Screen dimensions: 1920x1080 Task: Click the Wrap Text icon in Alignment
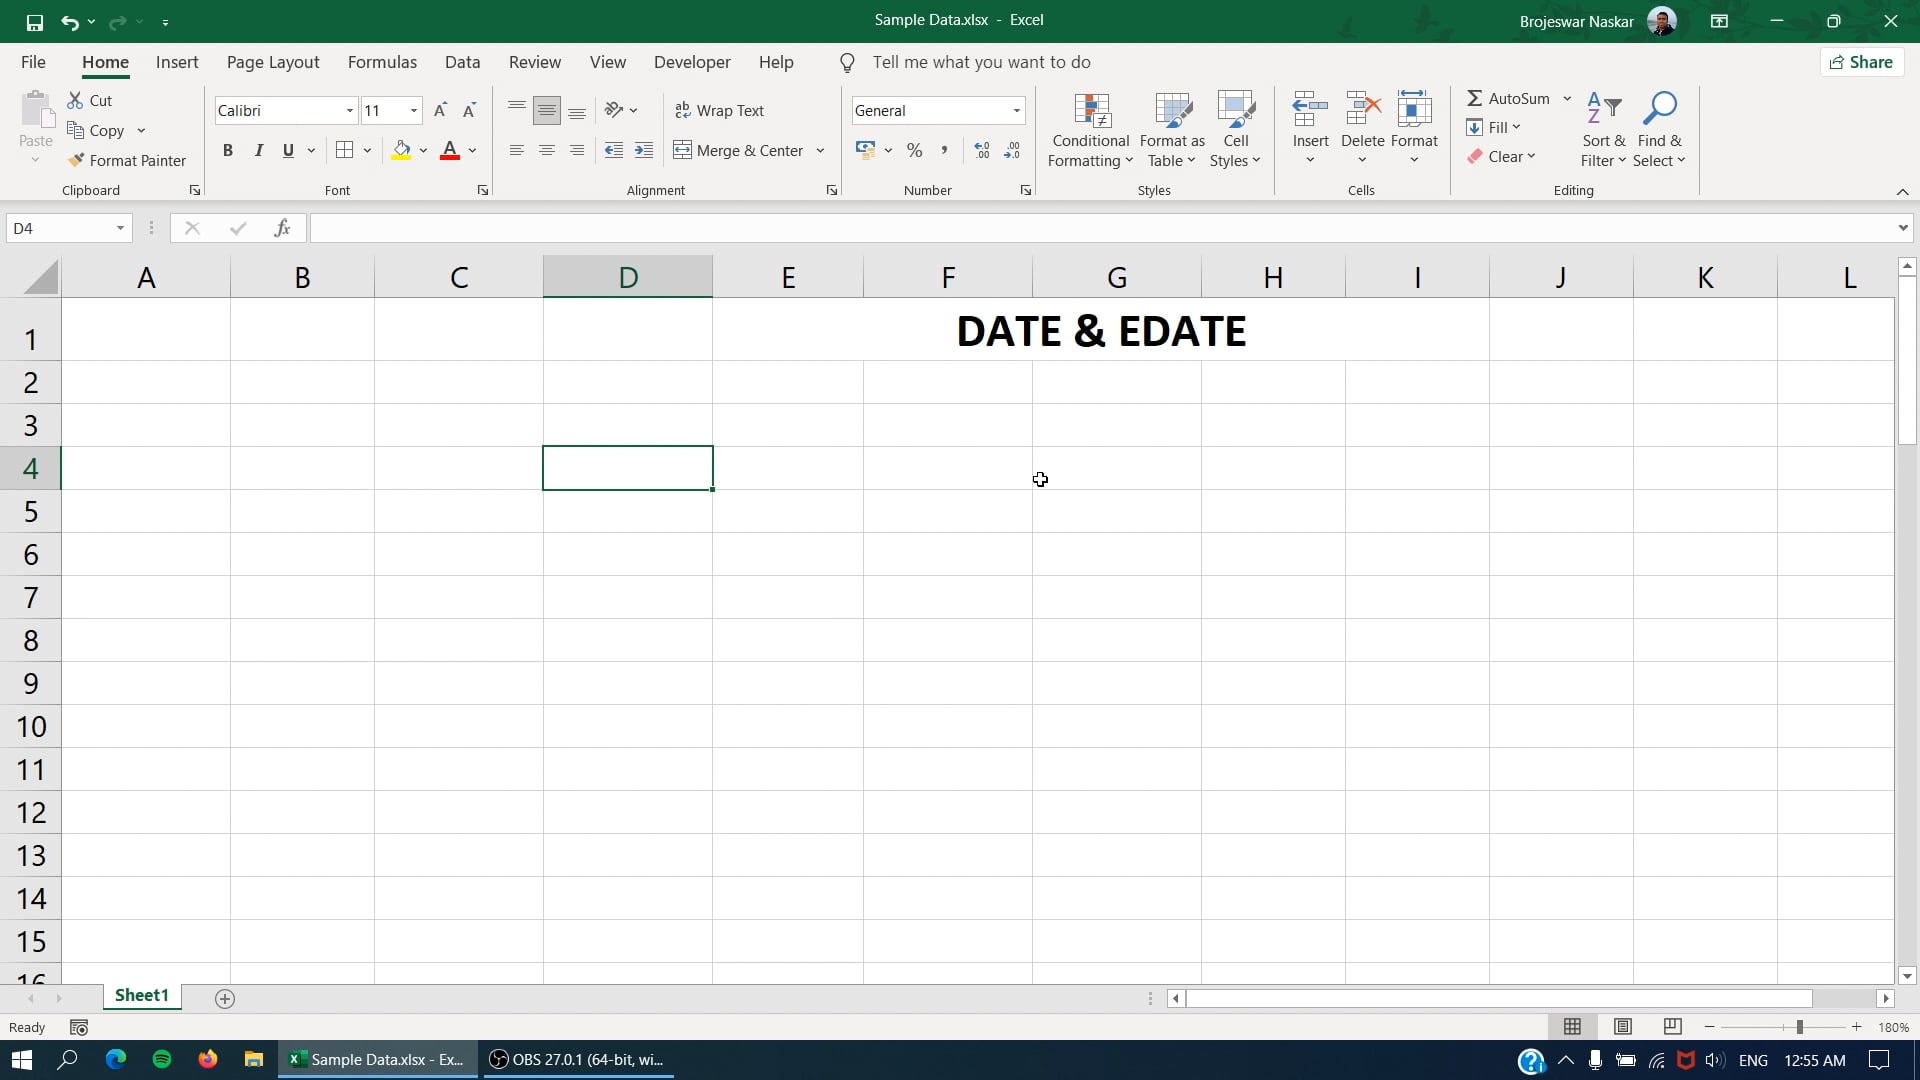coord(721,109)
